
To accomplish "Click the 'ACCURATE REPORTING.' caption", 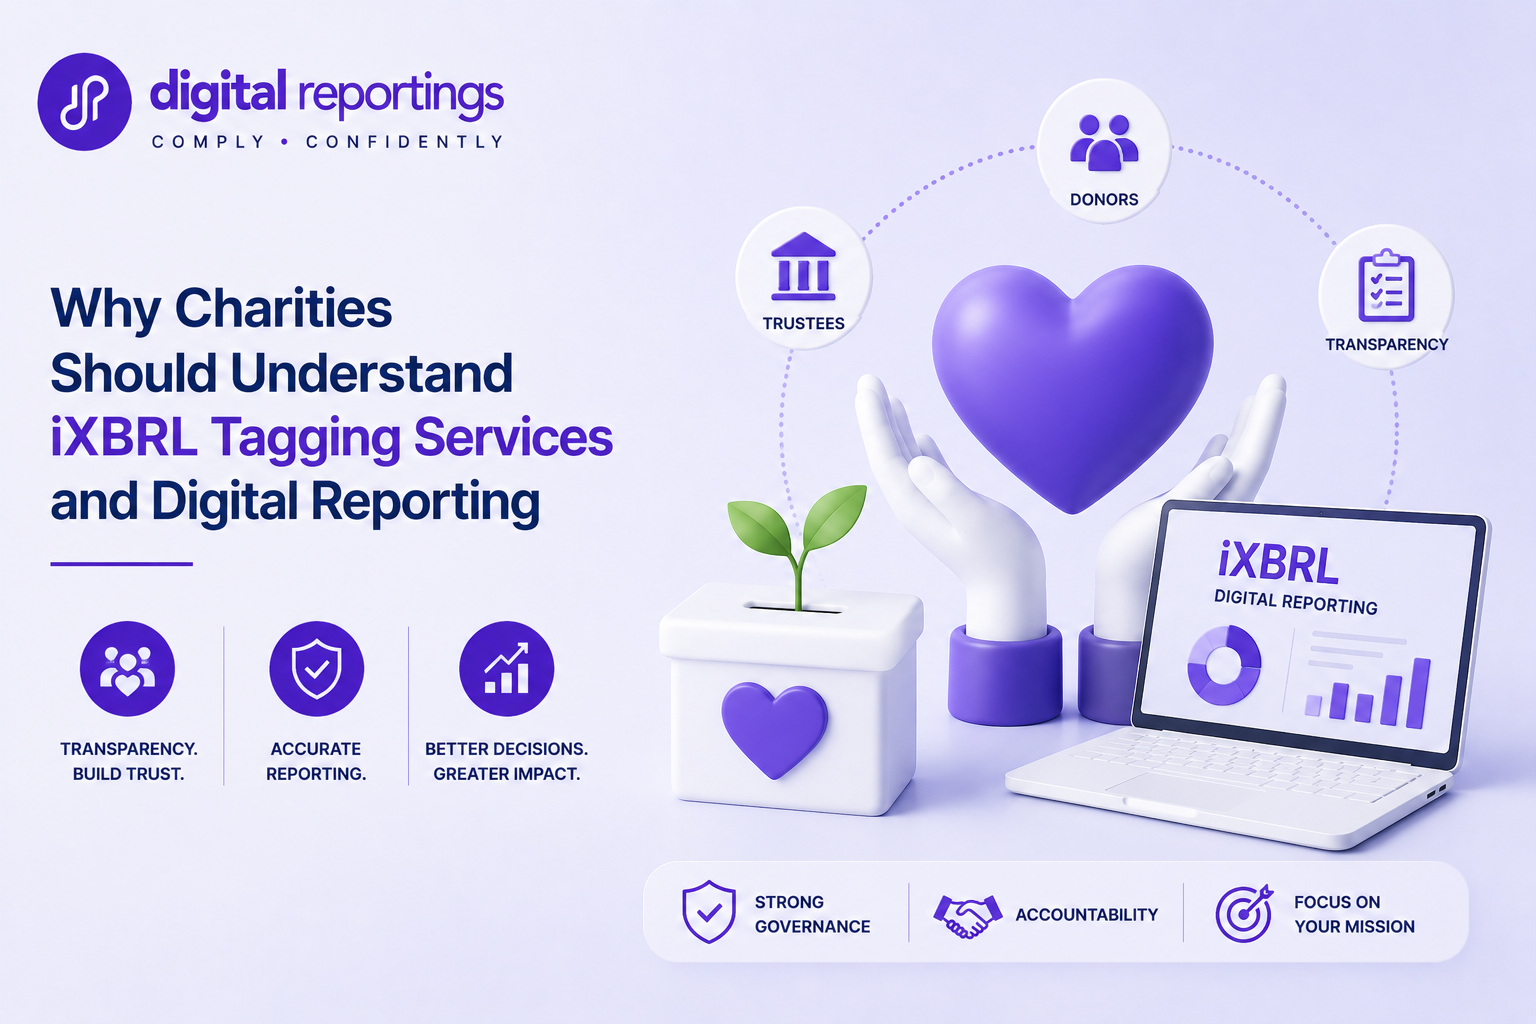I will coord(316,761).
